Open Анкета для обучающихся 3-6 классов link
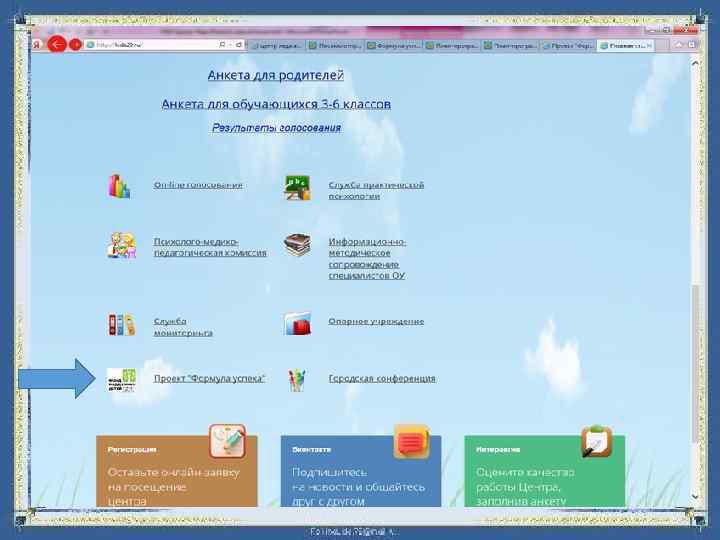This screenshot has width=720, height=540. pos(276,104)
